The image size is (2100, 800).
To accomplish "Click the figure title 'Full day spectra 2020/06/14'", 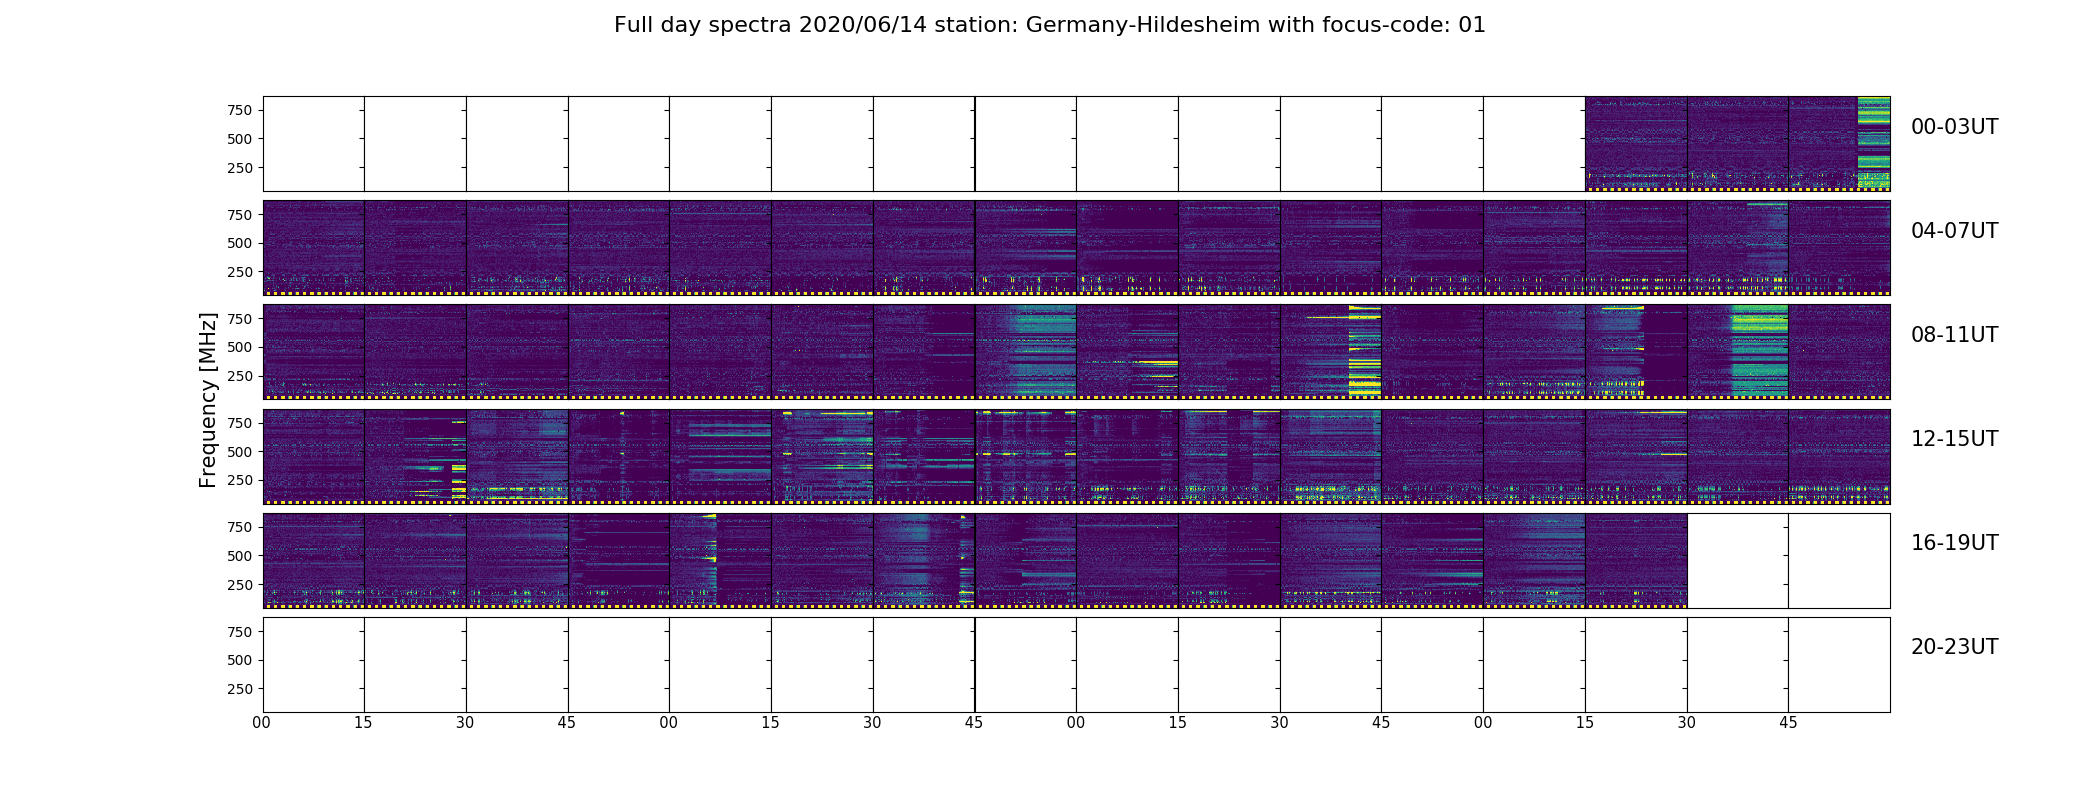I will tap(772, 25).
